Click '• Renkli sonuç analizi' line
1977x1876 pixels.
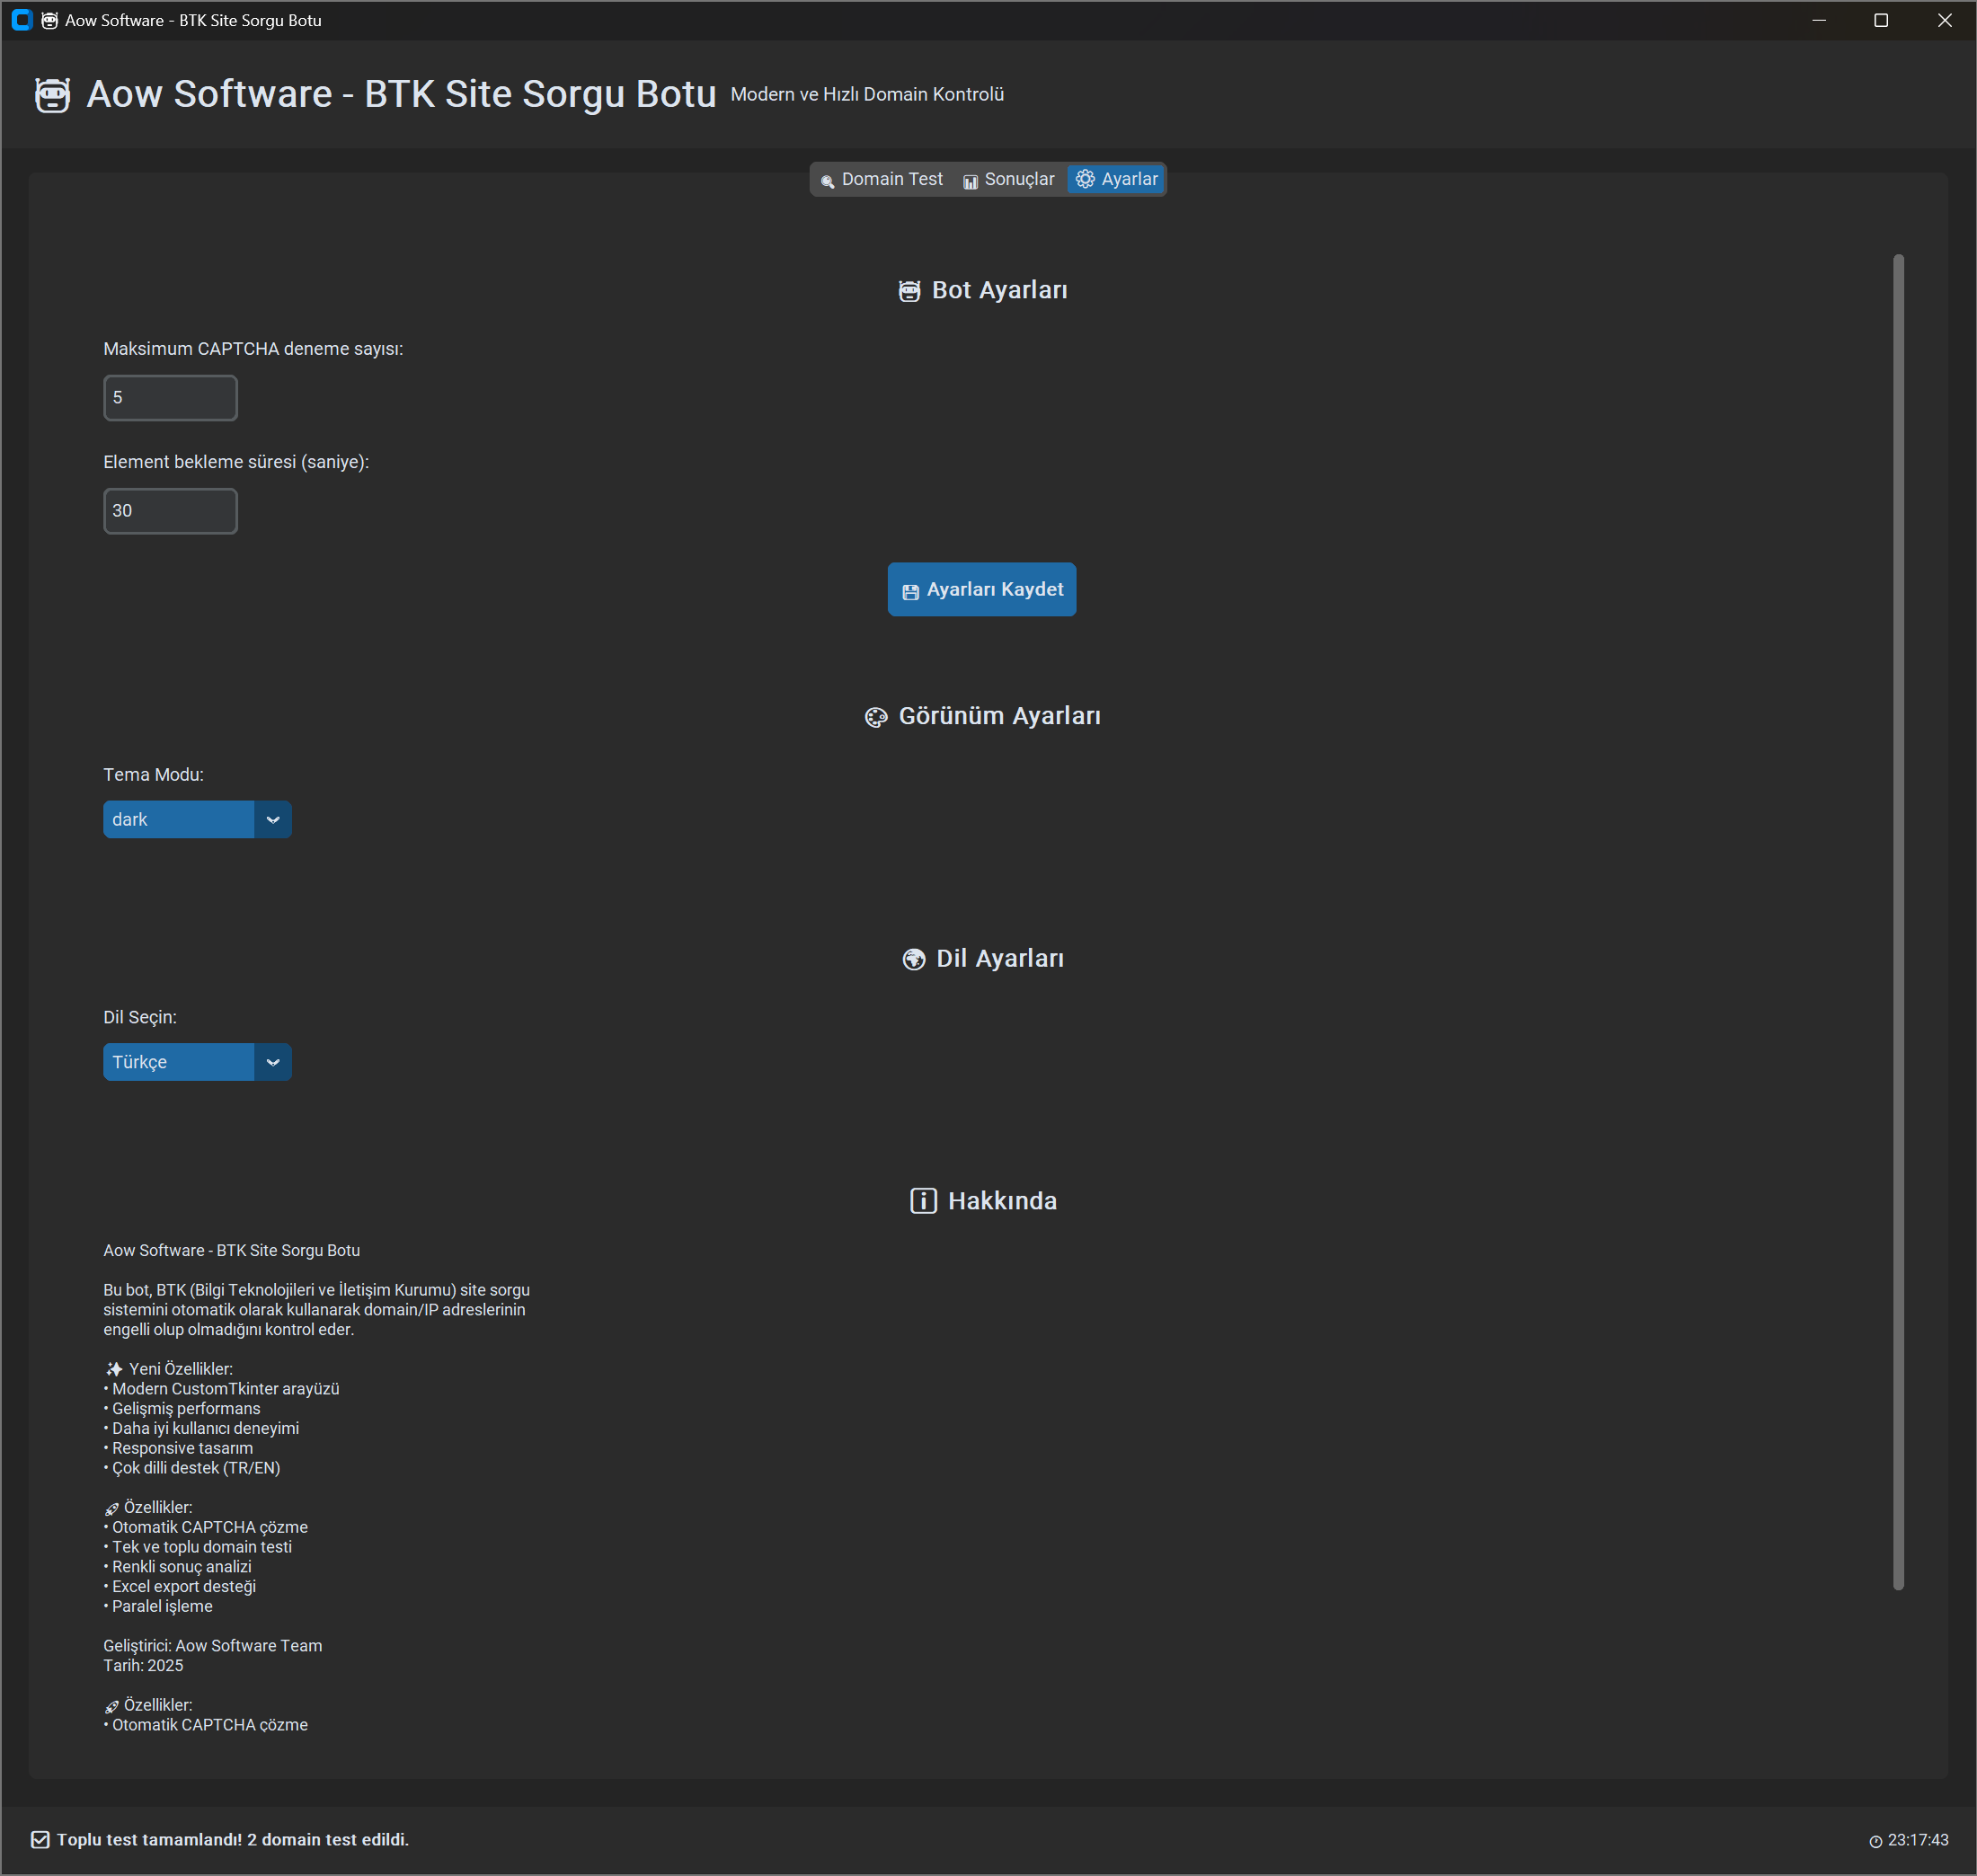click(177, 1567)
